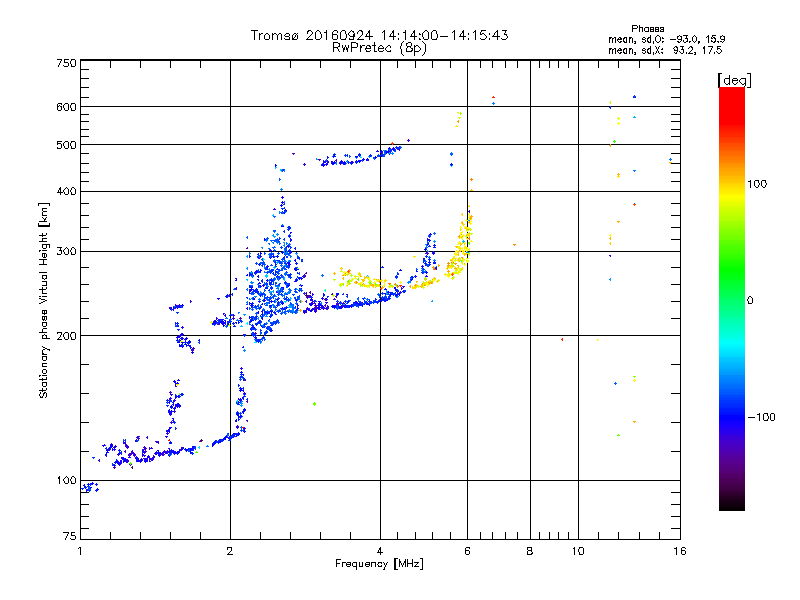Click the y-axis tick label '200'

[67, 336]
